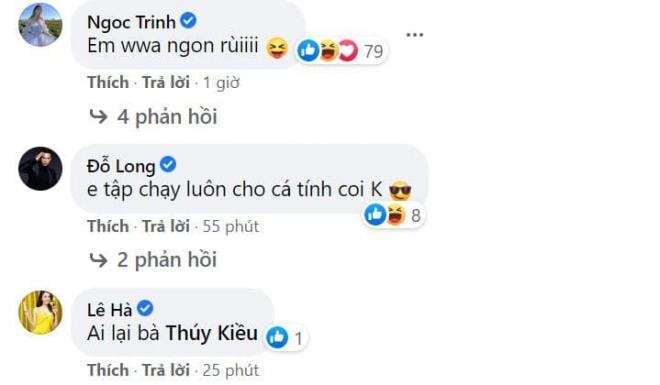Click Thích under Lê Hà's comment

pyautogui.click(x=108, y=370)
